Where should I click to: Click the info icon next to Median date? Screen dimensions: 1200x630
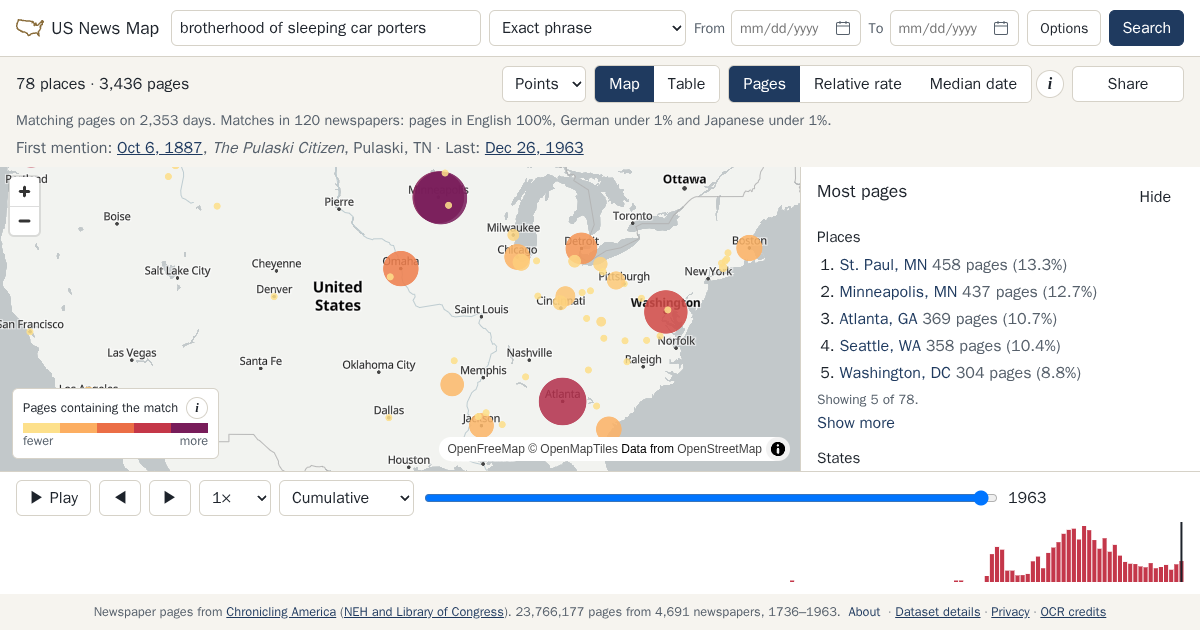1049,84
